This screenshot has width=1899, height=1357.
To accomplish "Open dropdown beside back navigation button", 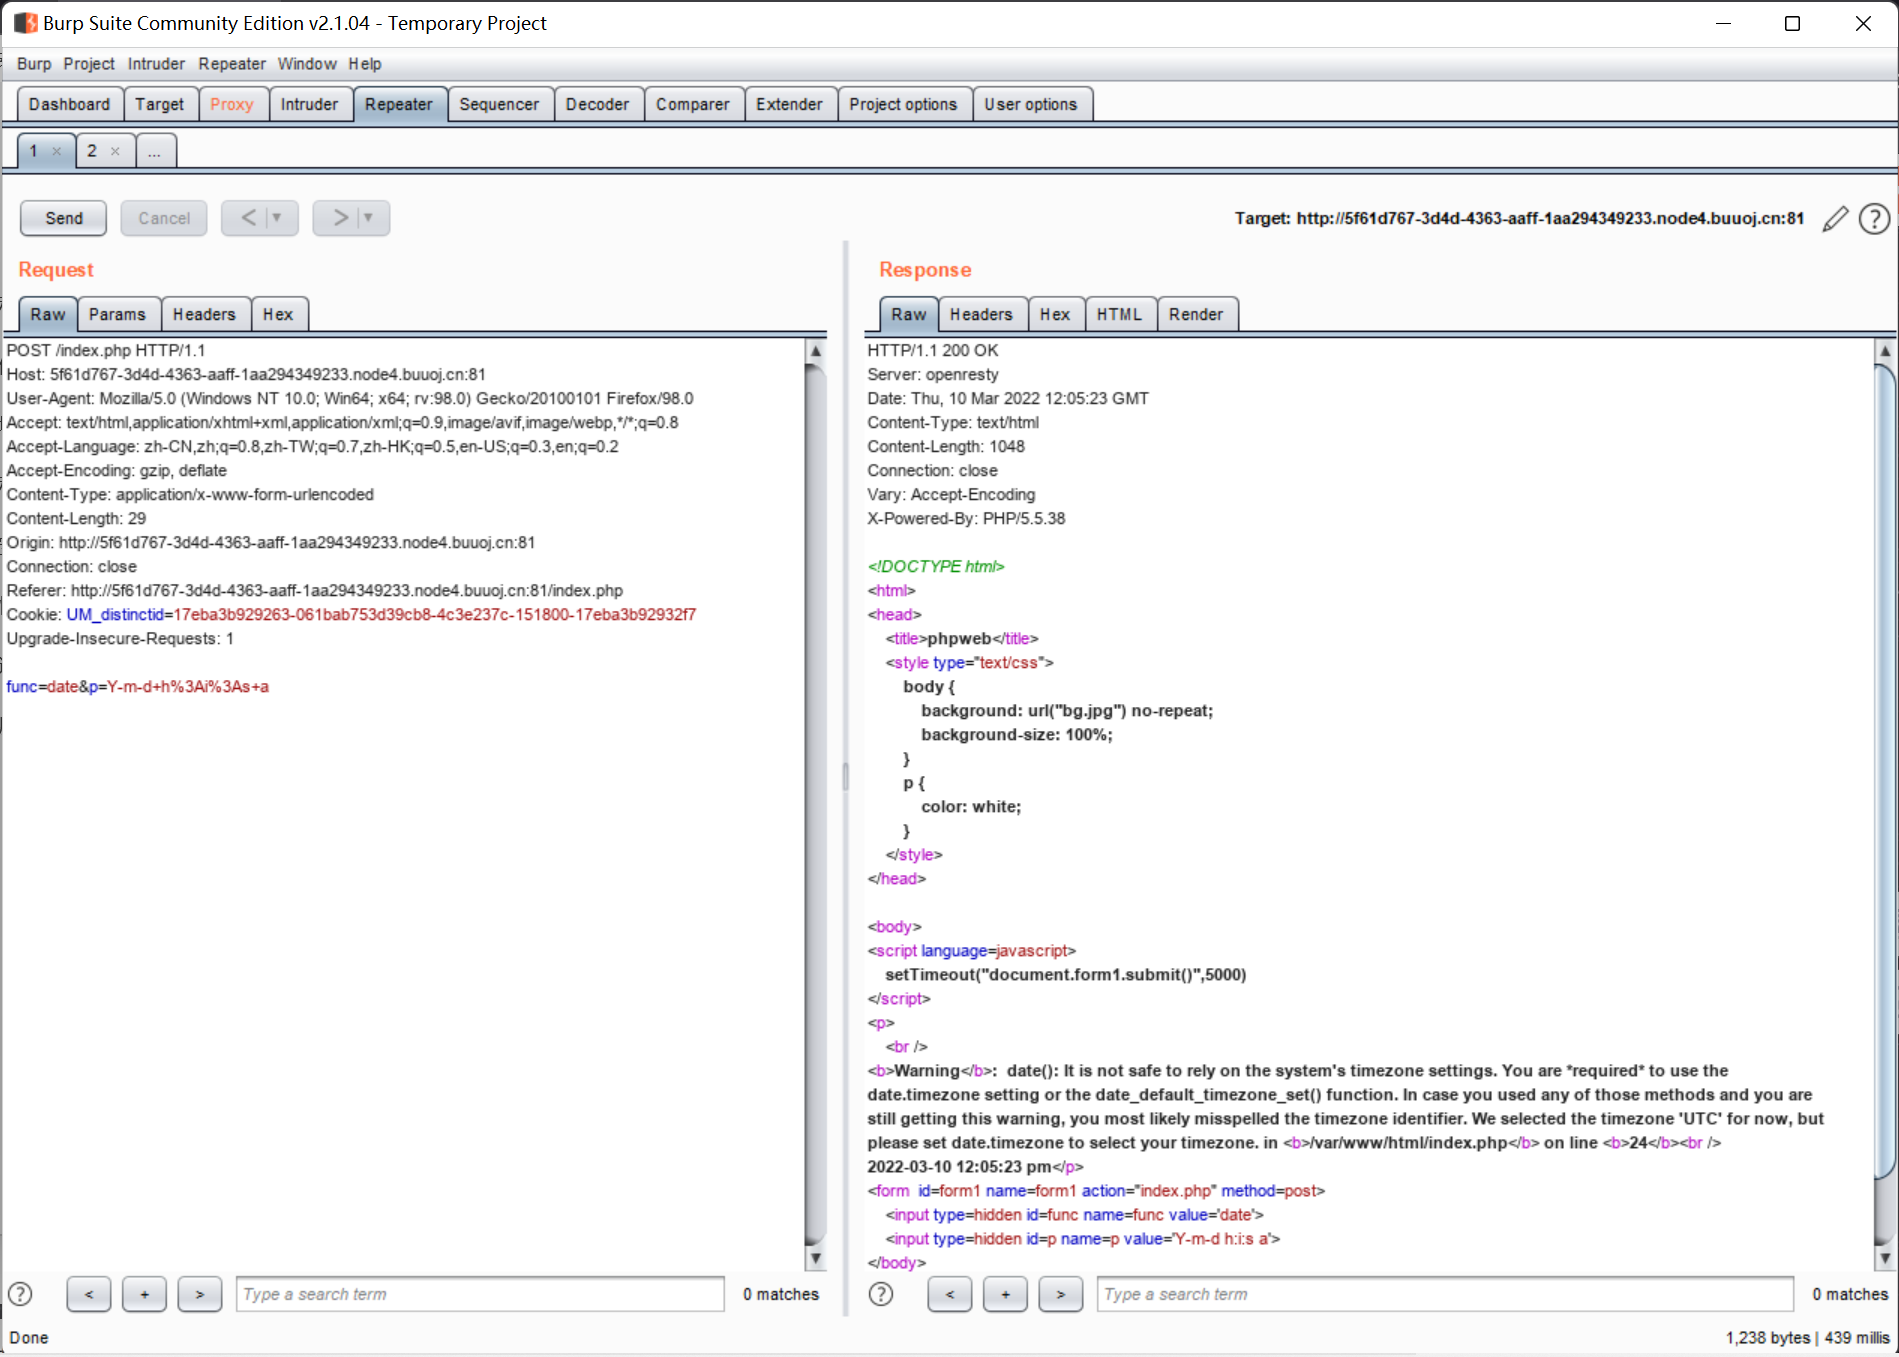I will tap(277, 218).
